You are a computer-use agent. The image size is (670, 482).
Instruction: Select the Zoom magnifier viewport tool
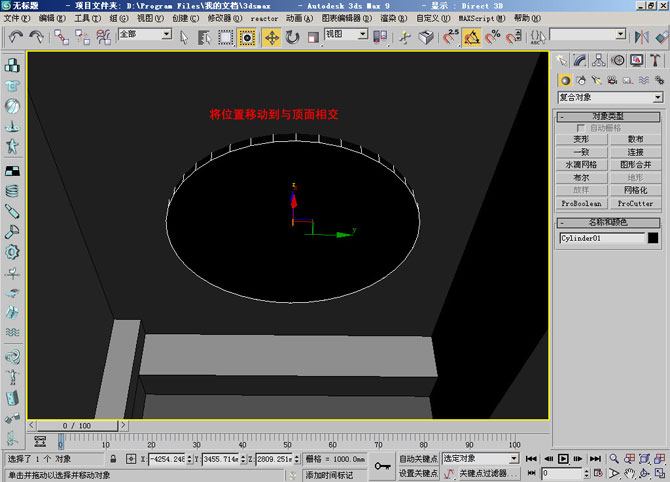click(614, 459)
